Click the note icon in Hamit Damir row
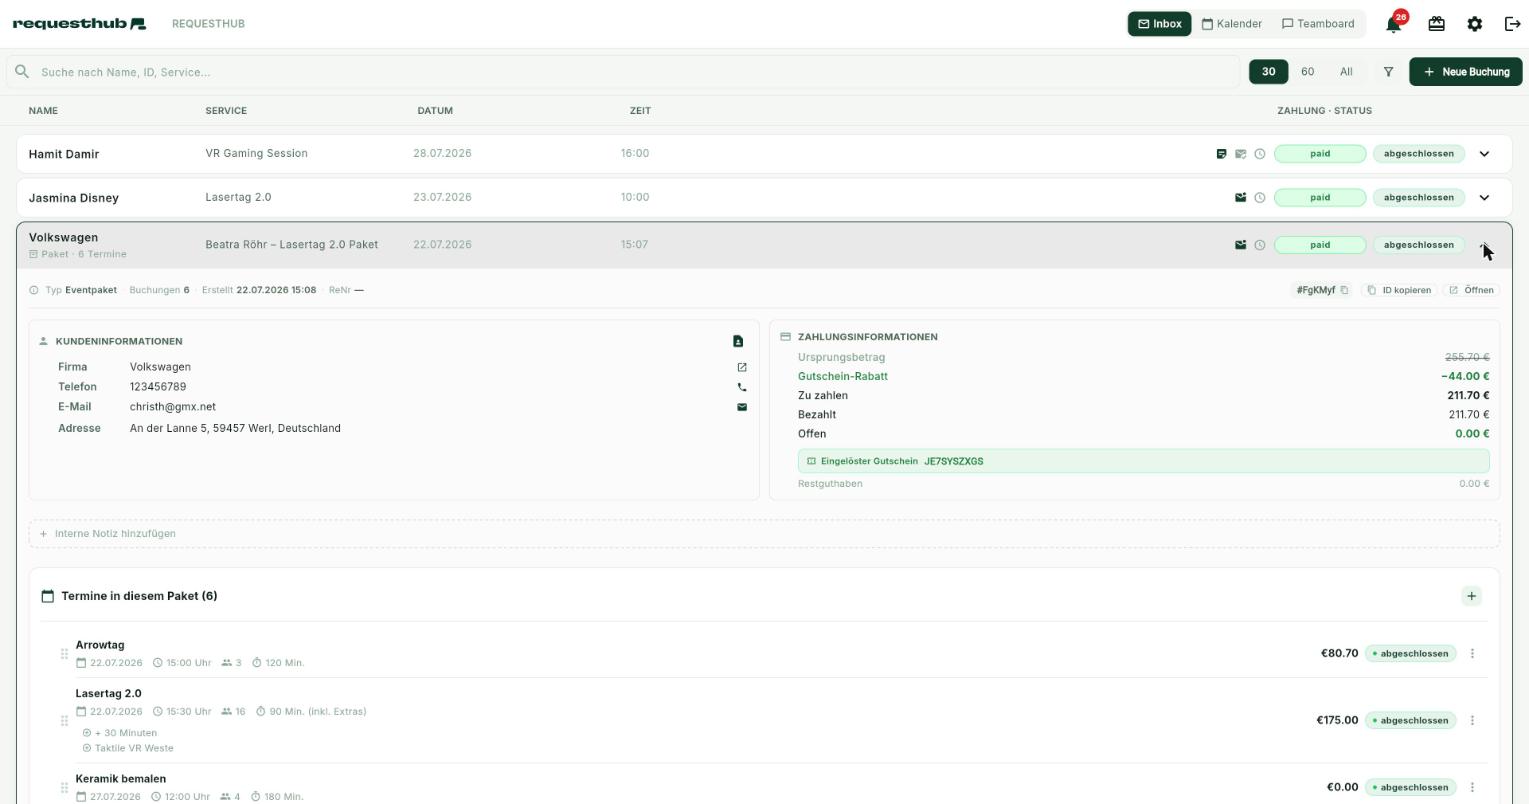Screen dimensions: 1529x804 pos(1221,154)
